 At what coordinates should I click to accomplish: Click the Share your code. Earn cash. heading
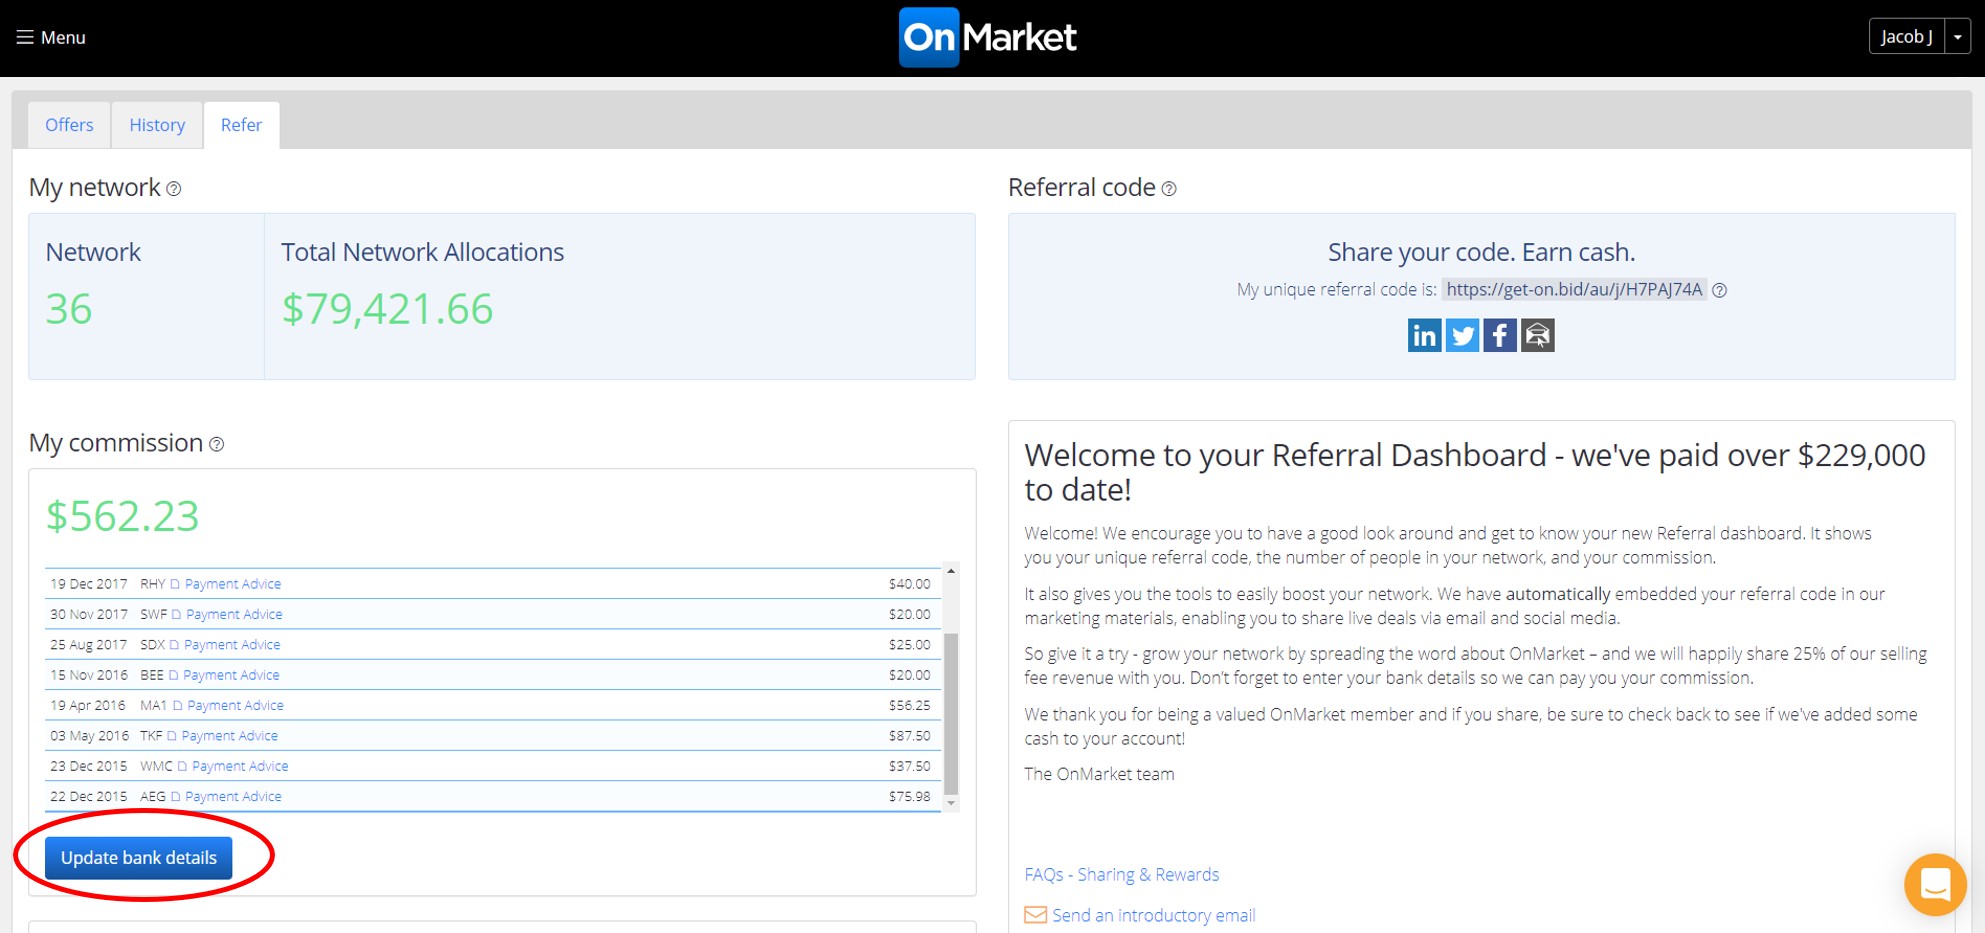(1481, 252)
